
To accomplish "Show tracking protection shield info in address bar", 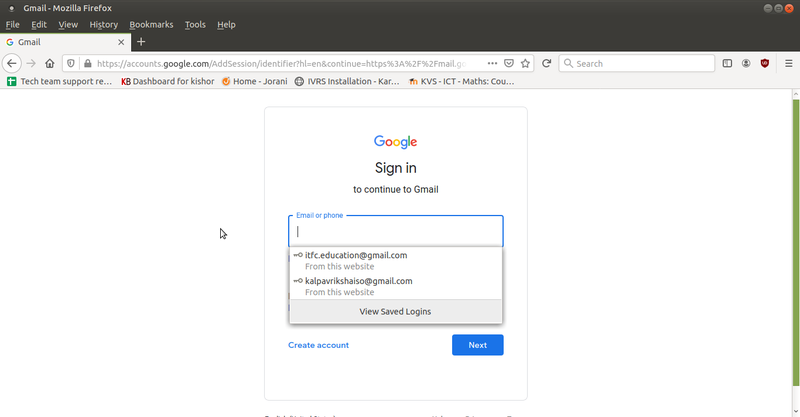I will pos(71,64).
